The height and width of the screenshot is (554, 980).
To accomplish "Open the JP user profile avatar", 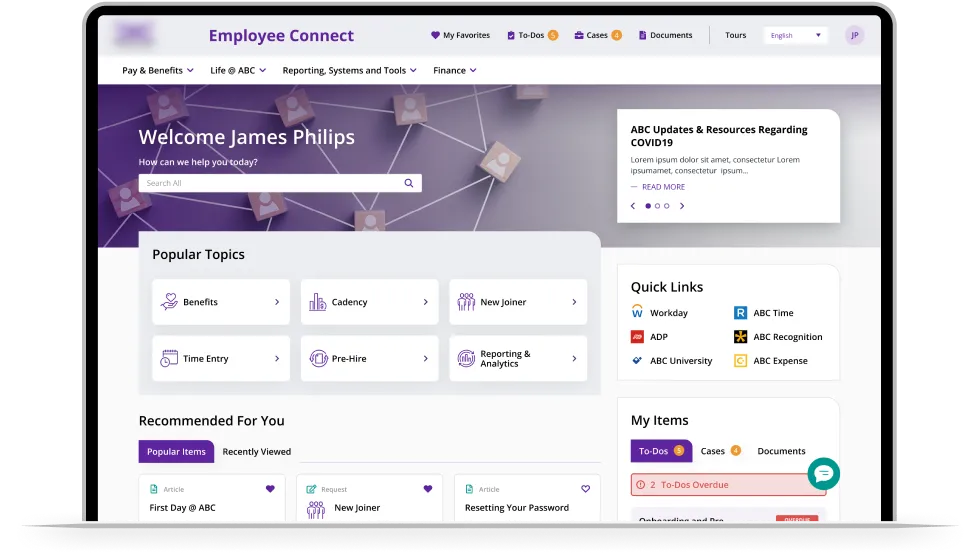I will (854, 35).
